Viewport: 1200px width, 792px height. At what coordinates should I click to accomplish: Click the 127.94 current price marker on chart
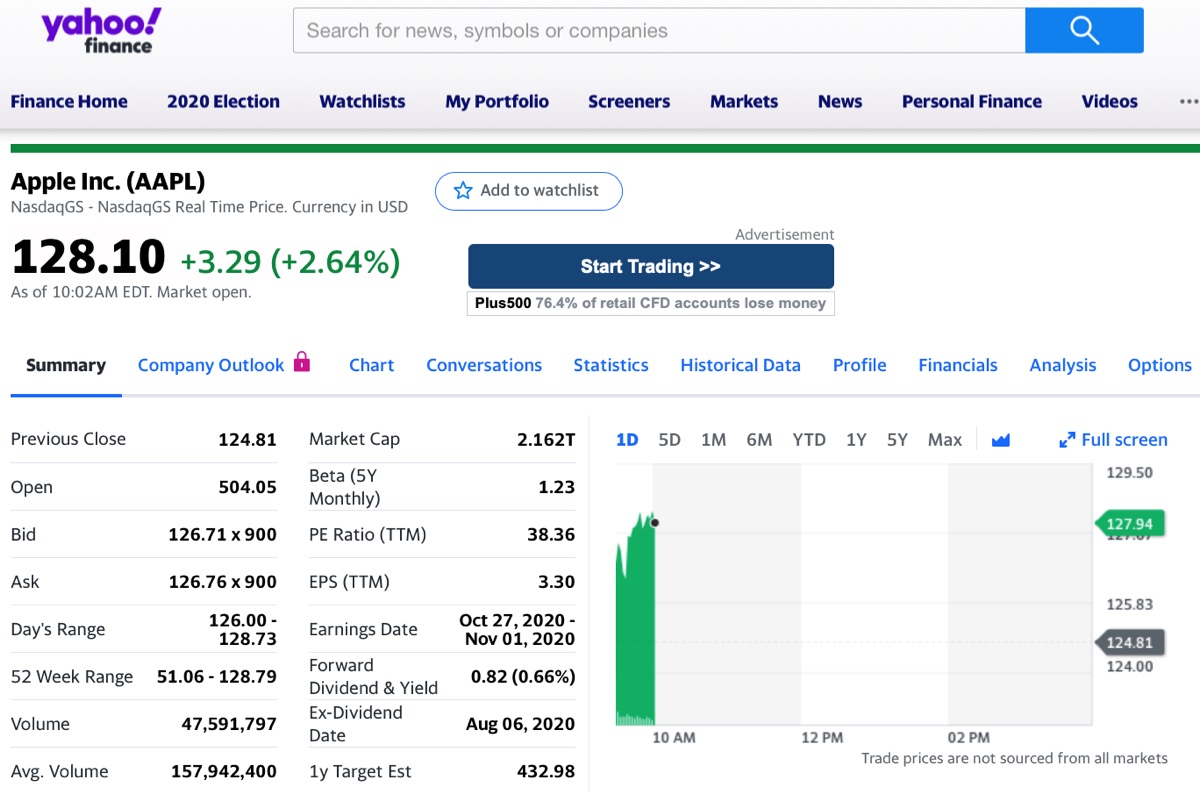tap(1128, 524)
